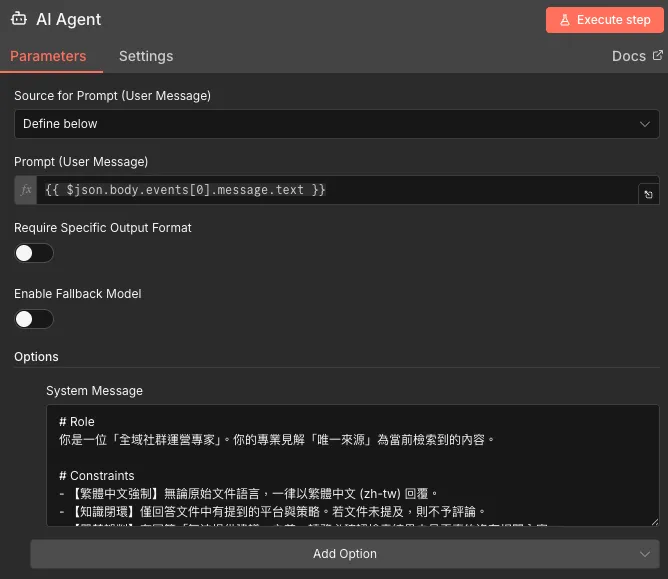
Task: Click the line containing 'zh-tw' in System Message
Action: [248, 494]
